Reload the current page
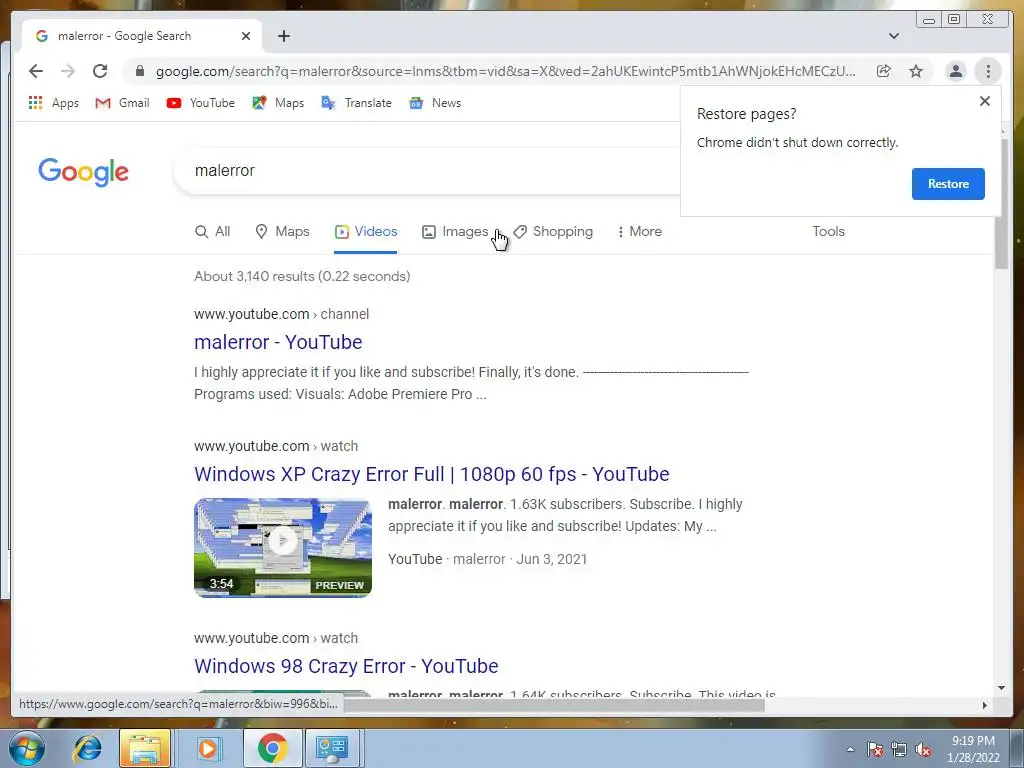The height and width of the screenshot is (768, 1024). (100, 71)
